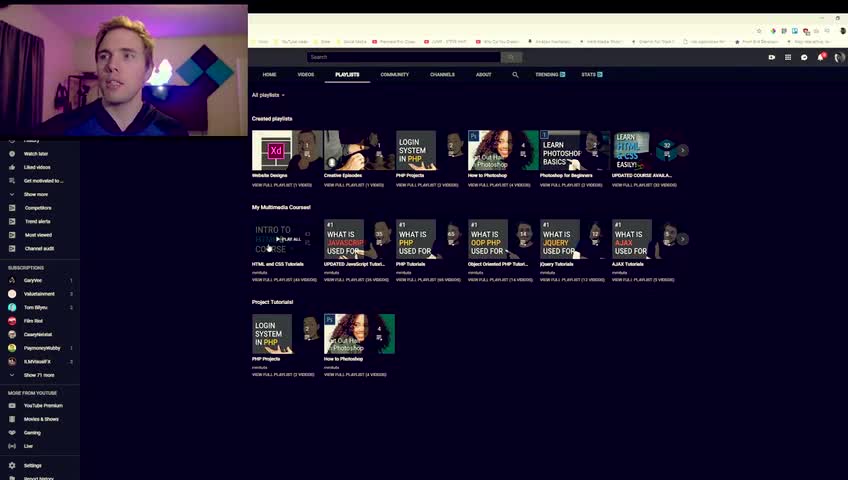Click the UPDATED COURSE AVAILA... playlist title

click(x=641, y=176)
